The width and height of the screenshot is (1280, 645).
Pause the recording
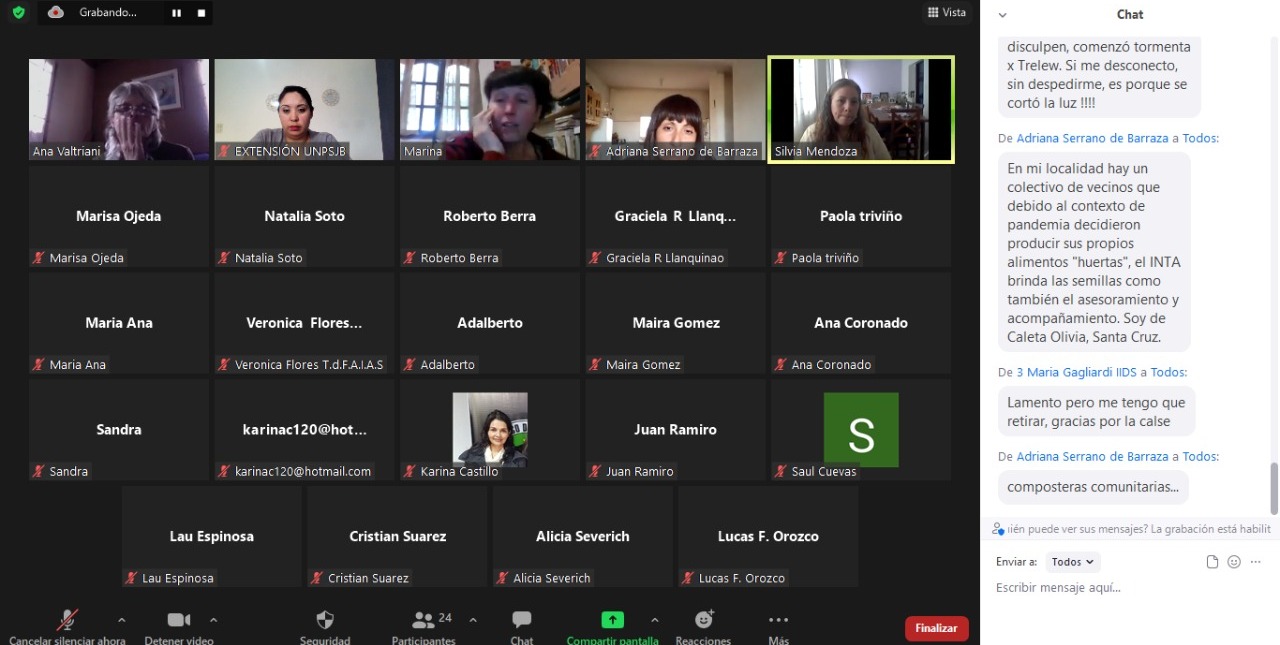pos(177,13)
